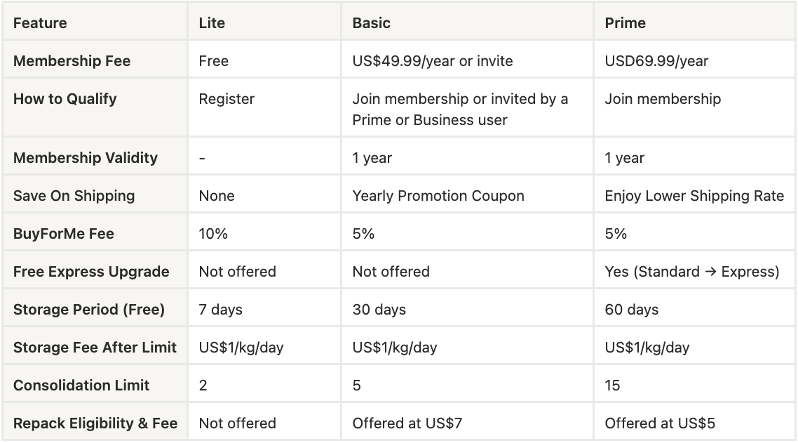The height and width of the screenshot is (442, 798).
Task: Click the Enjoy Lower Shipping Rate cell
Action: [694, 196]
